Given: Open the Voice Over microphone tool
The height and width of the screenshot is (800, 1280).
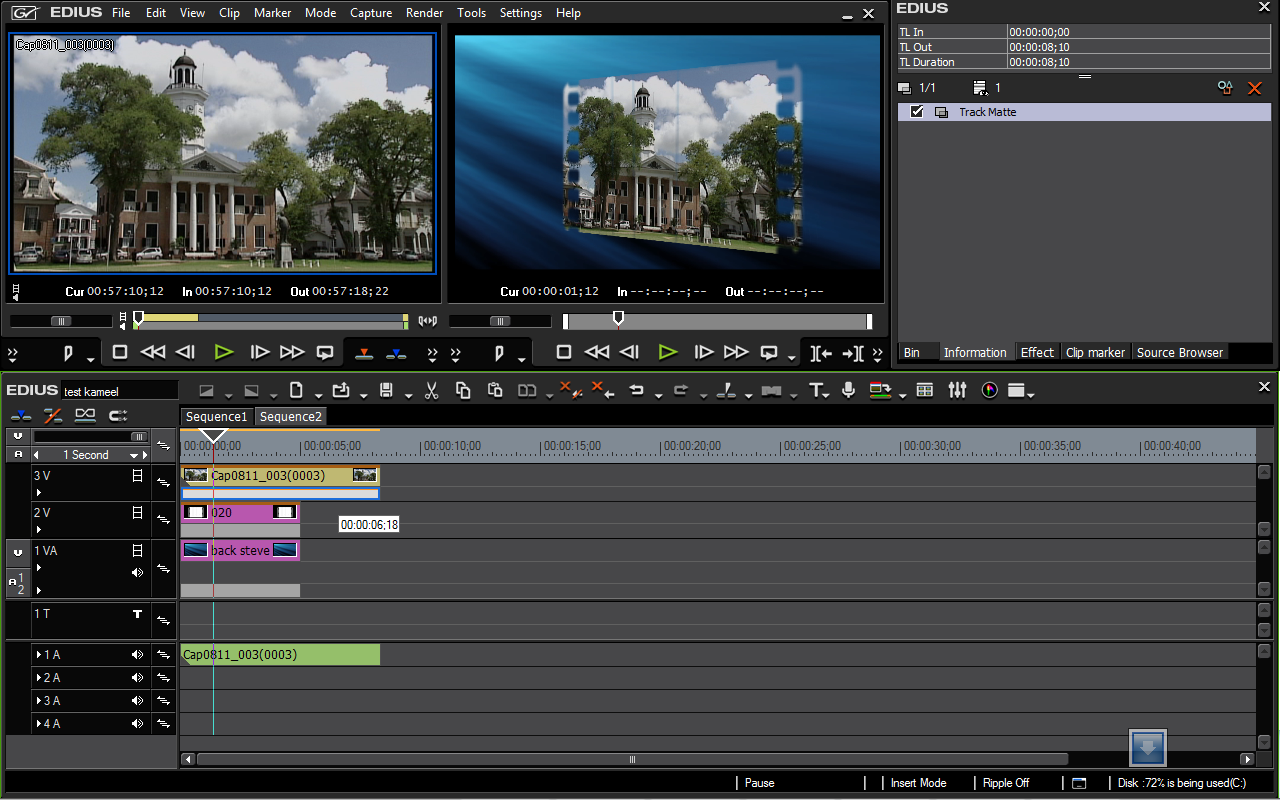Looking at the screenshot, I should pos(848,390).
